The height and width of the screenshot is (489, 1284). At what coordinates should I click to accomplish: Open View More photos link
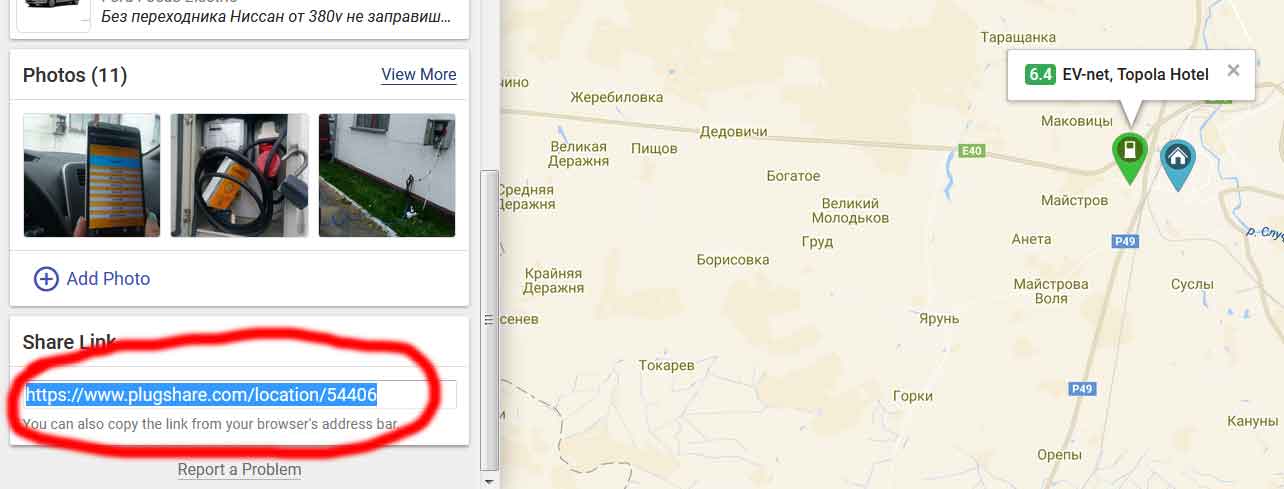click(x=419, y=75)
